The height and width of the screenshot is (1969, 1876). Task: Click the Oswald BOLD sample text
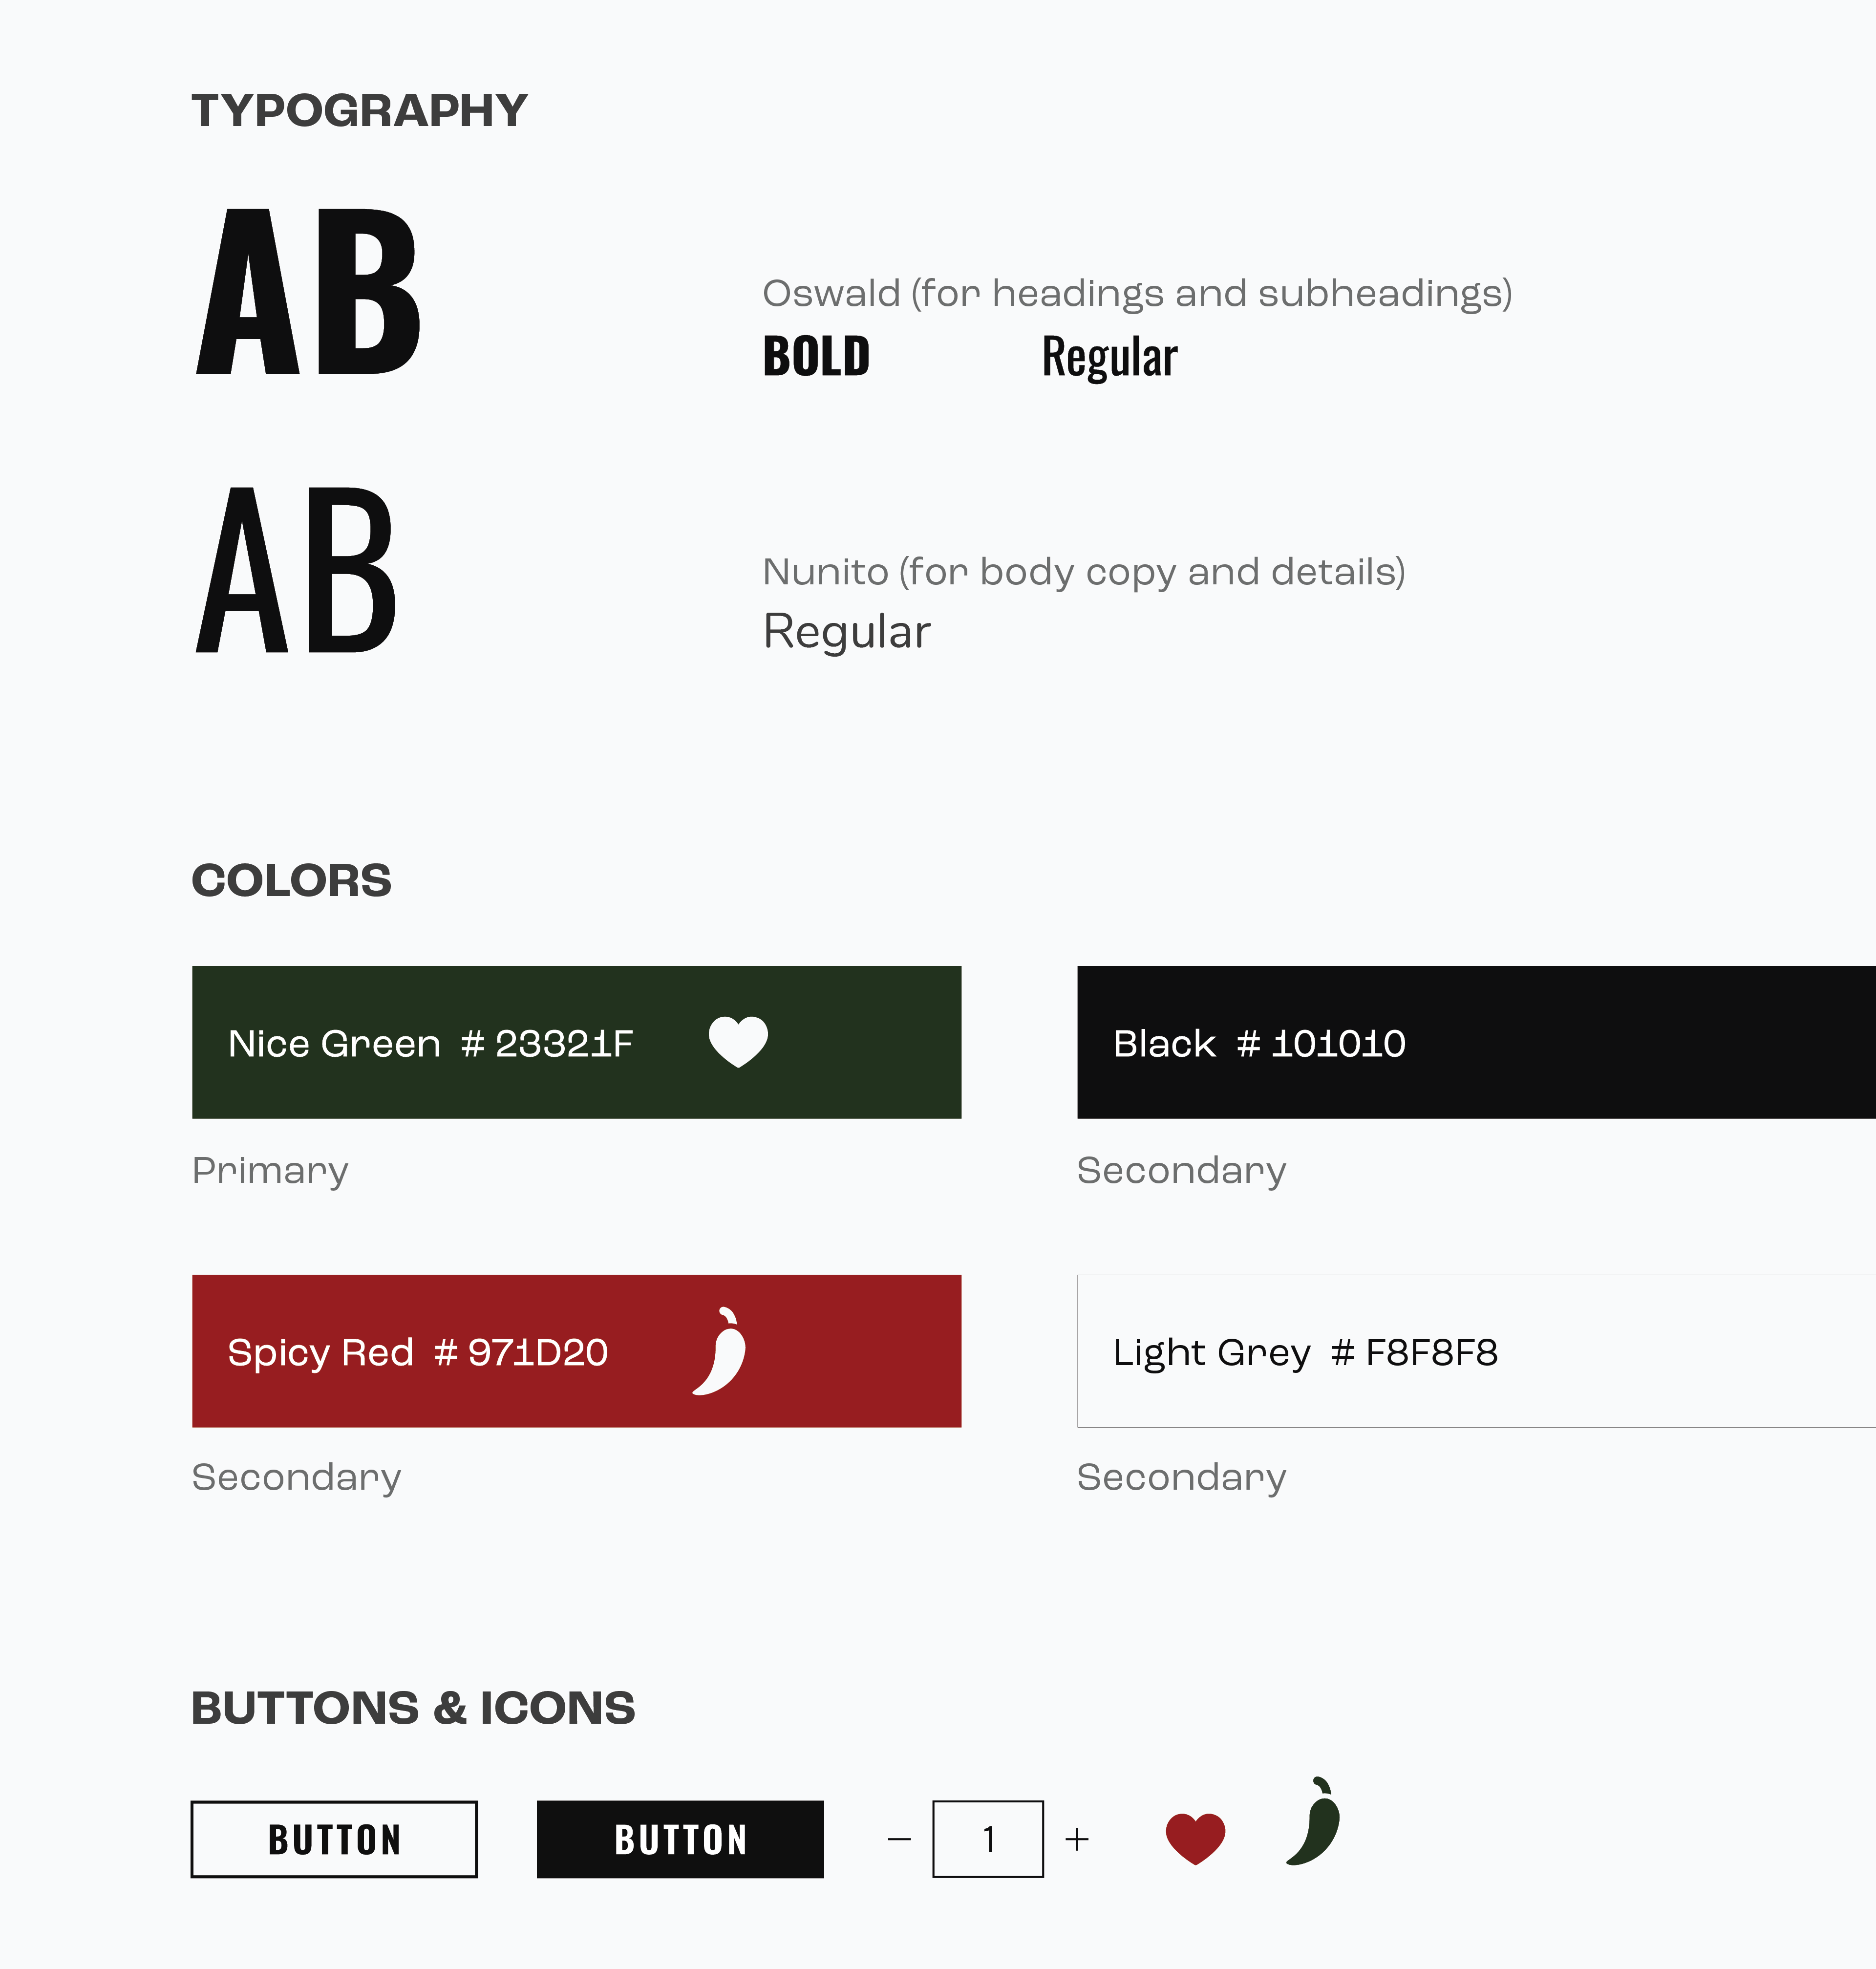coord(816,357)
